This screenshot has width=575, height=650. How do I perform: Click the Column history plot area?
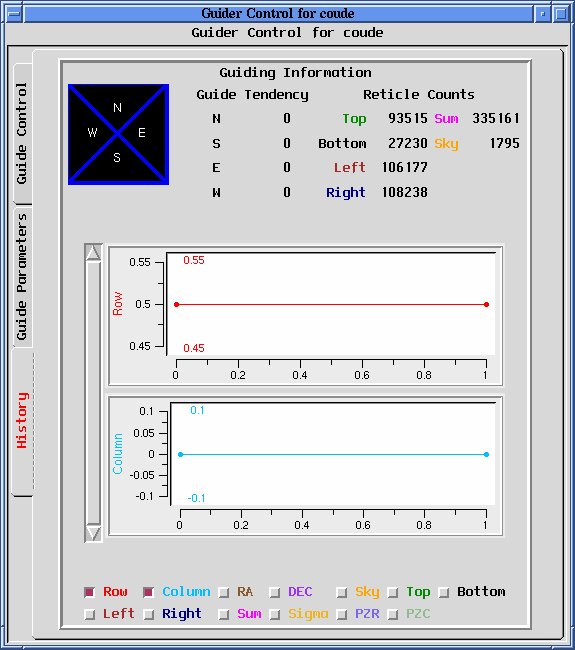pos(333,454)
